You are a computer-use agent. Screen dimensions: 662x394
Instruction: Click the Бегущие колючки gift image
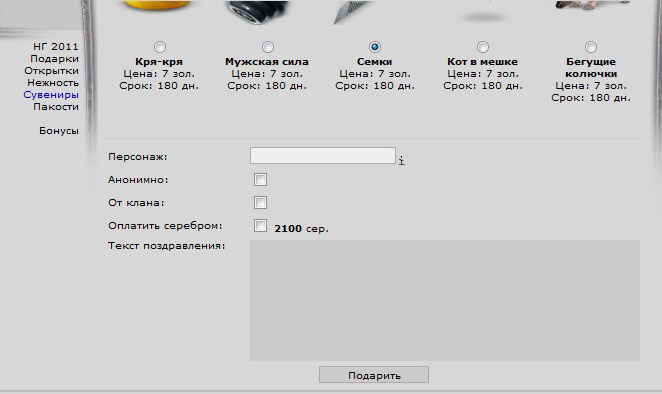pyautogui.click(x=591, y=5)
